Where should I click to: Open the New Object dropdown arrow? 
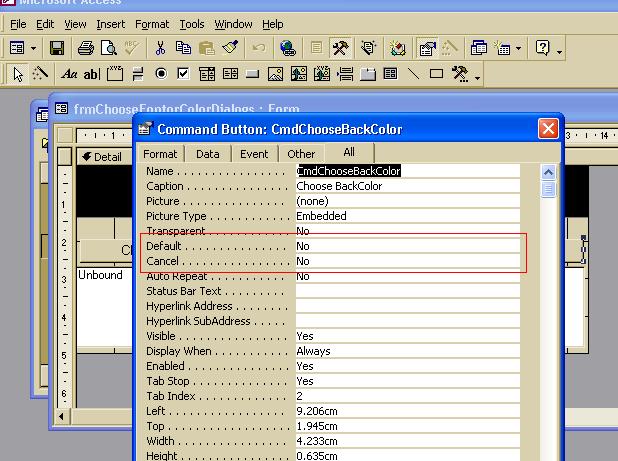click(x=518, y=48)
